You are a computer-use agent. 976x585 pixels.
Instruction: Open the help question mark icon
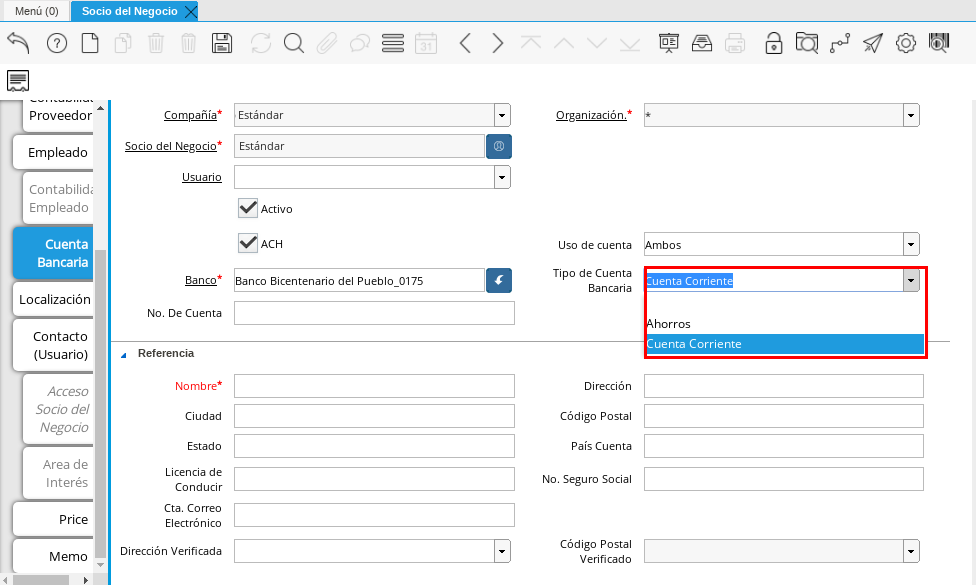tap(57, 43)
